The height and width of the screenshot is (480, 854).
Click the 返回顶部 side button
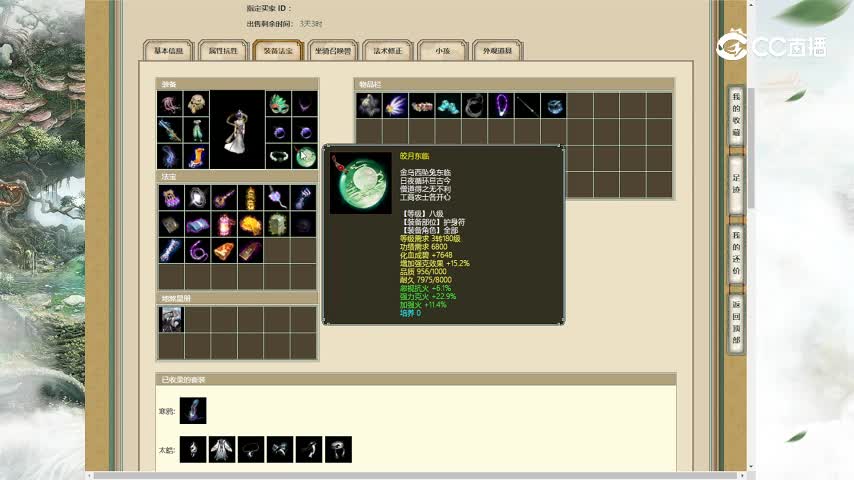coord(736,323)
